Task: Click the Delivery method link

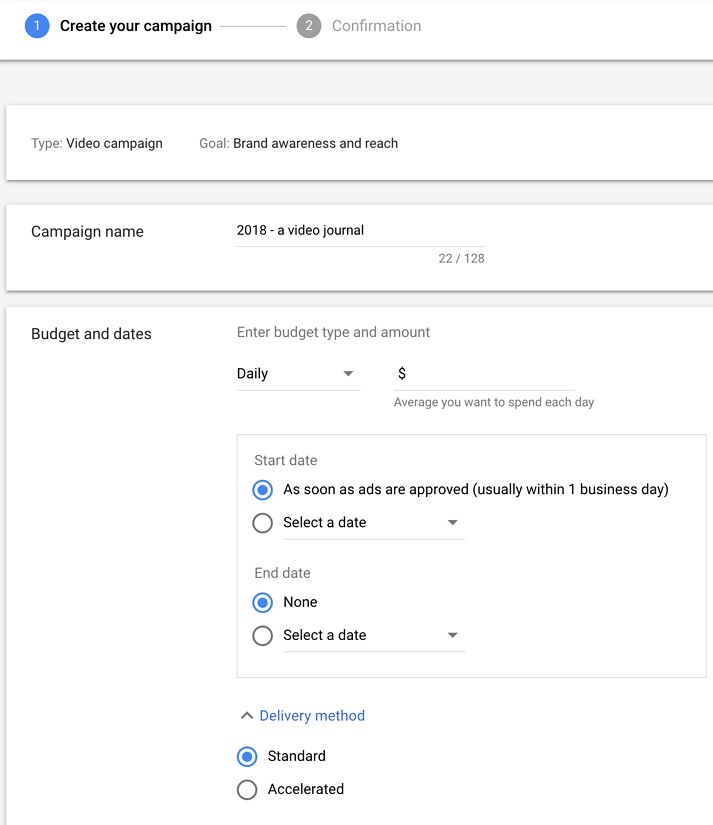Action: (x=312, y=716)
